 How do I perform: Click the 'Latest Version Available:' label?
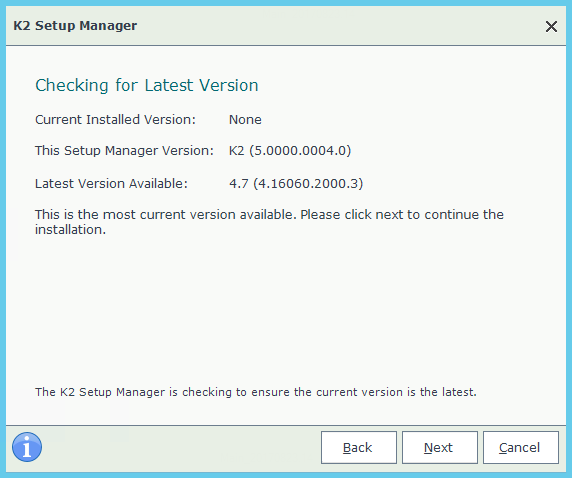[x=111, y=184]
